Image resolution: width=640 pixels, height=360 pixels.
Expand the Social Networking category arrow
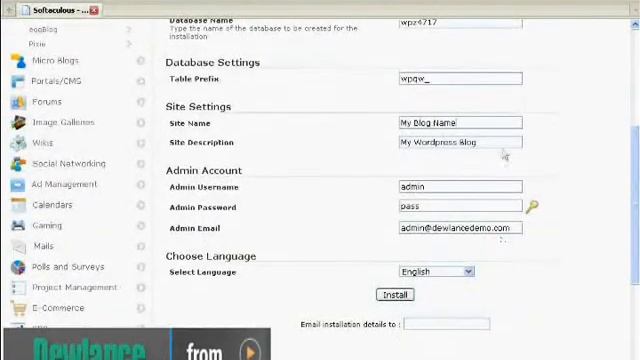pyautogui.click(x=141, y=164)
